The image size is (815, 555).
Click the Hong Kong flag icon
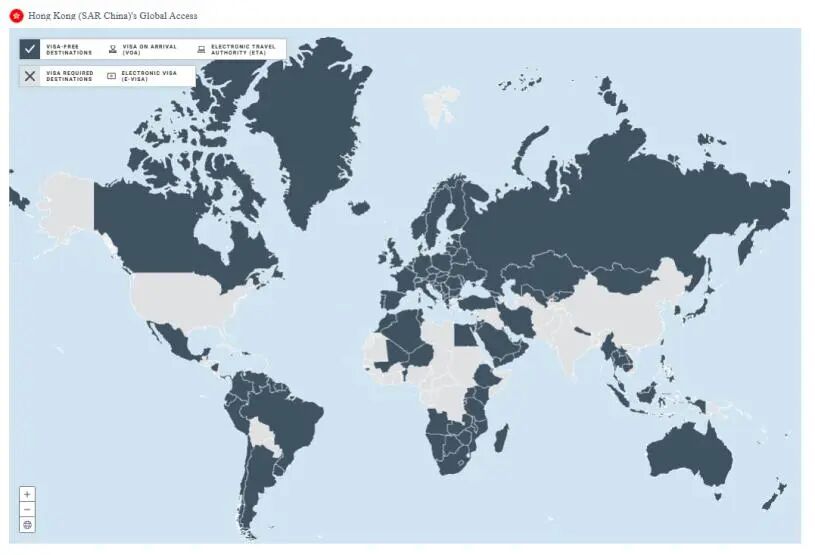(x=17, y=16)
